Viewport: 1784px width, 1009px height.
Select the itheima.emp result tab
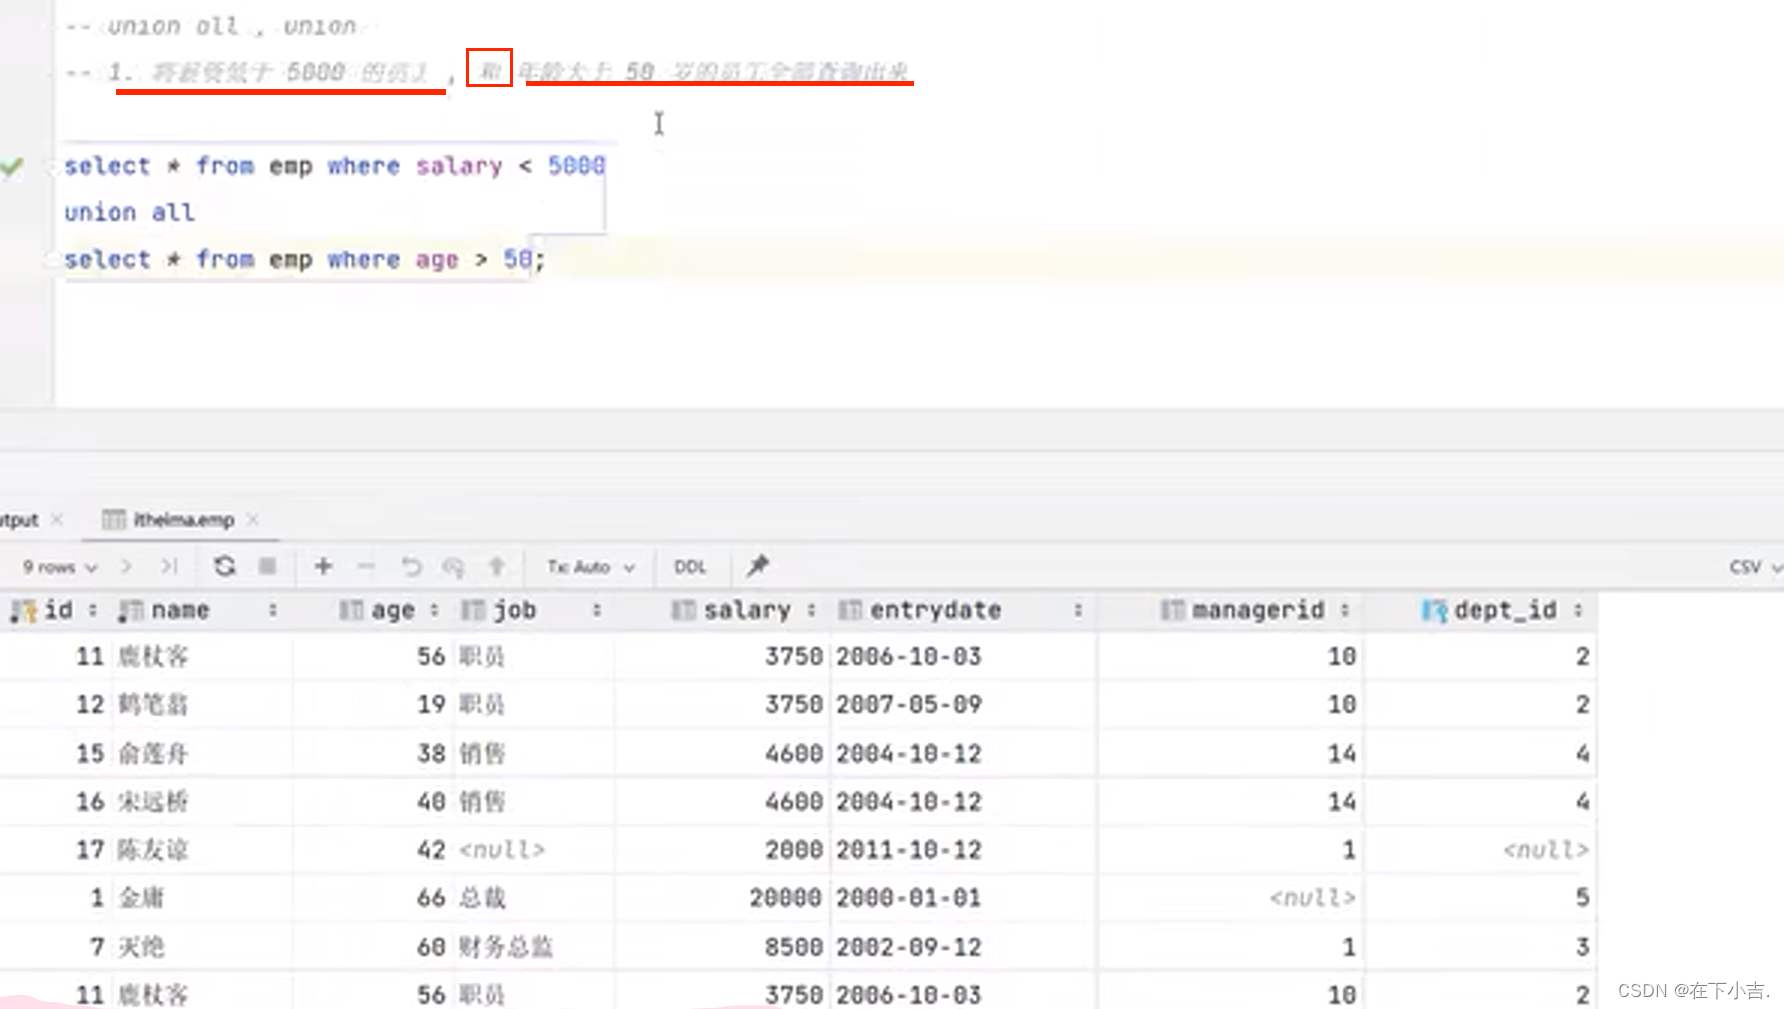coord(183,520)
